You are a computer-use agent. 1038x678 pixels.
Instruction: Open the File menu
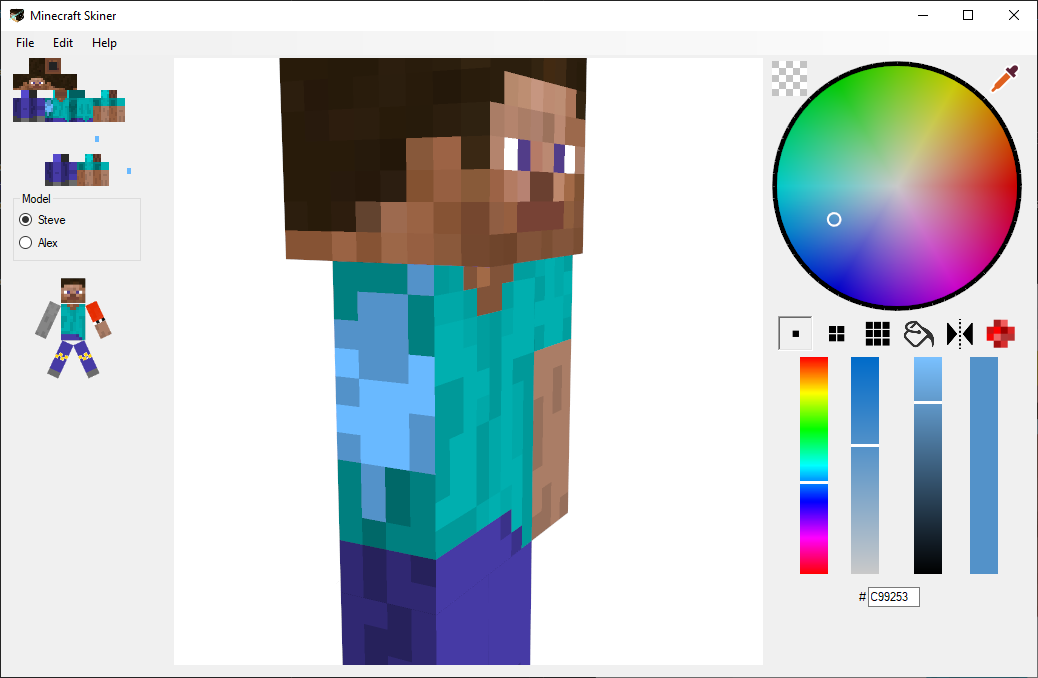(x=25, y=43)
